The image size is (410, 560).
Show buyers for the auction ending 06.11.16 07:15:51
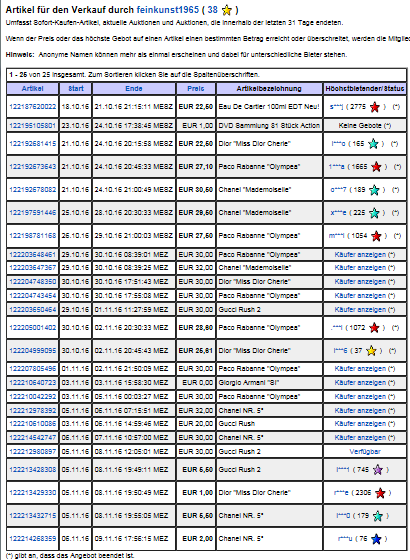click(x=360, y=410)
